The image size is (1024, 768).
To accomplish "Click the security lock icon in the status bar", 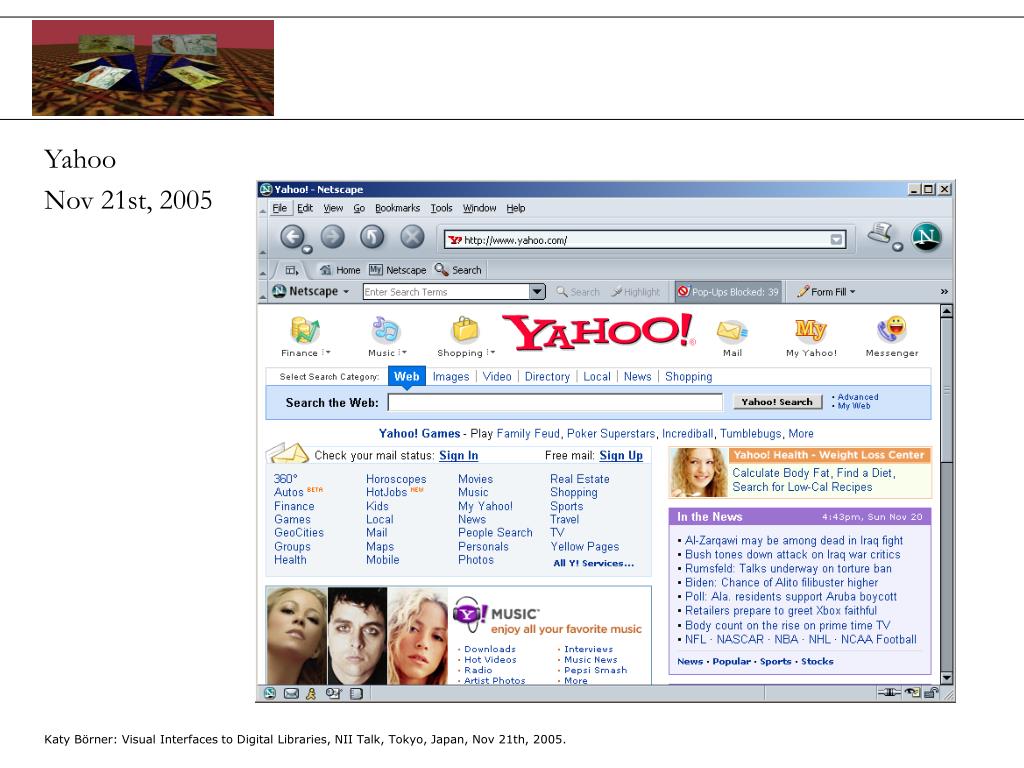I will point(933,693).
